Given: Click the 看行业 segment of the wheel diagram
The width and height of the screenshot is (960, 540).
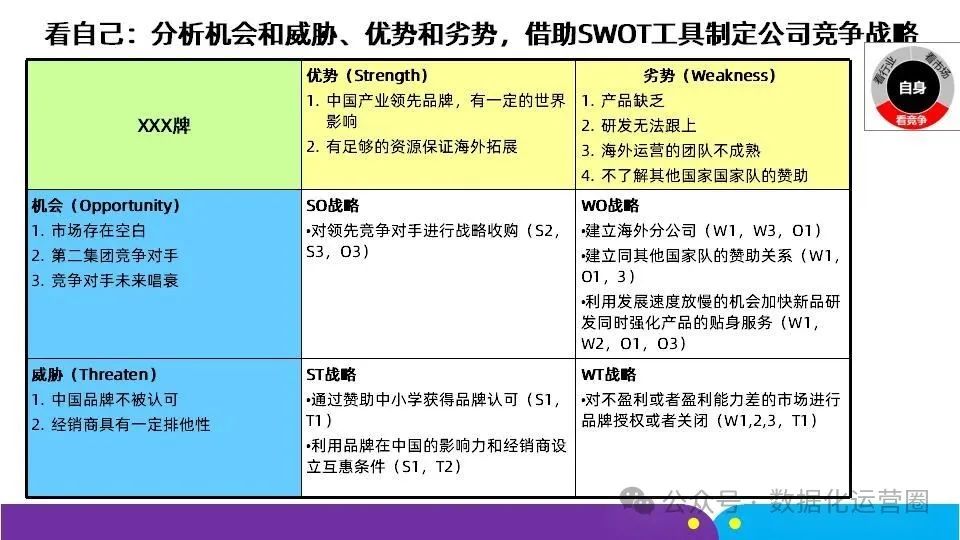Looking at the screenshot, I should coord(883,69).
